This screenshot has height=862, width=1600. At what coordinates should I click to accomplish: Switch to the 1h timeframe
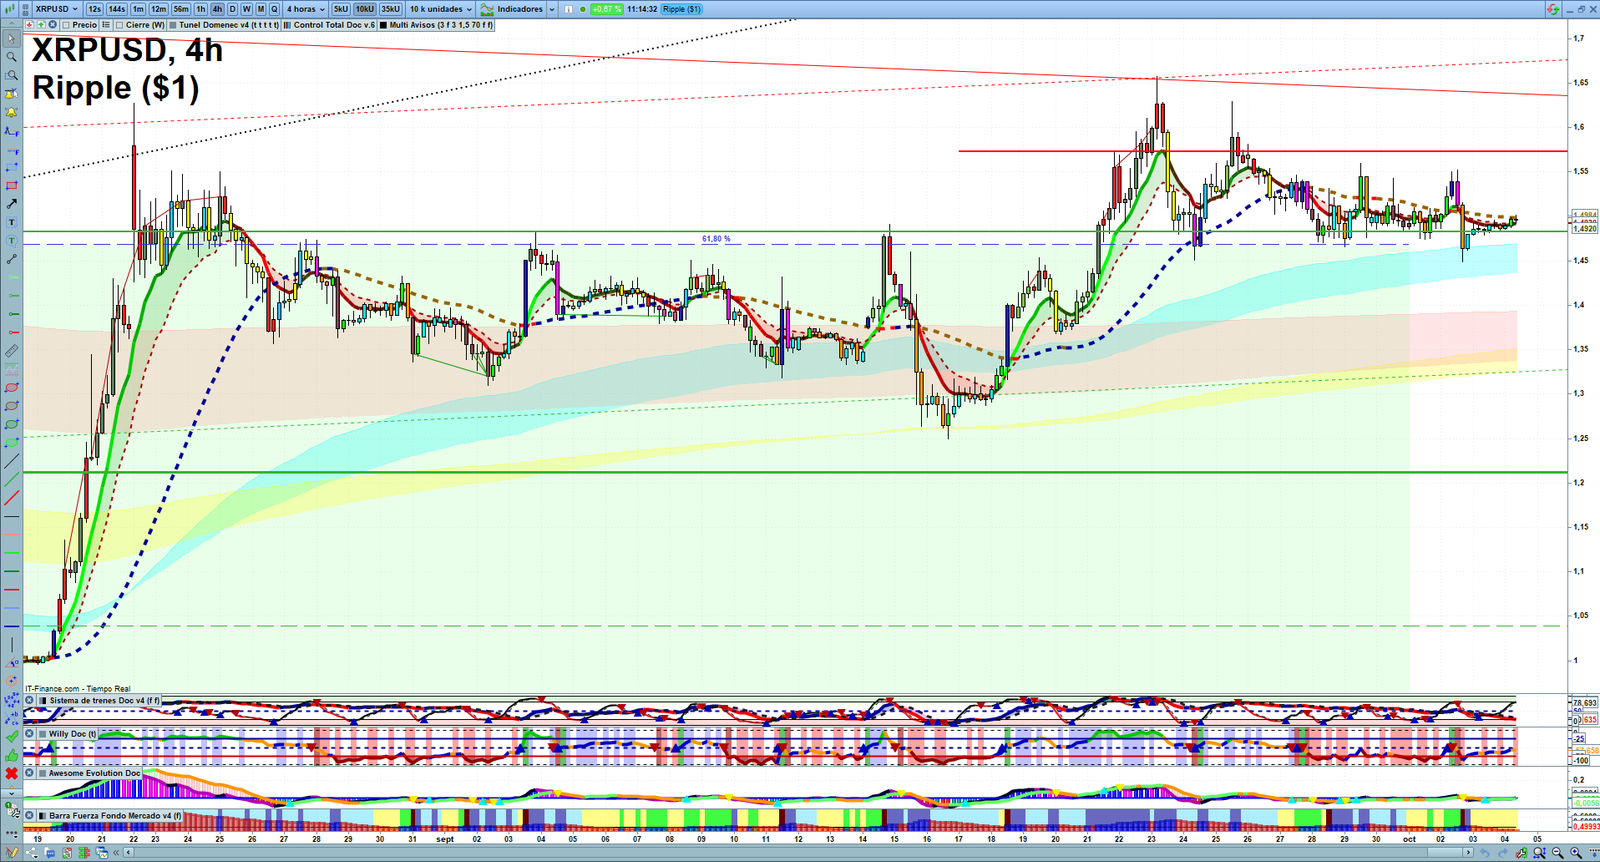201,9
